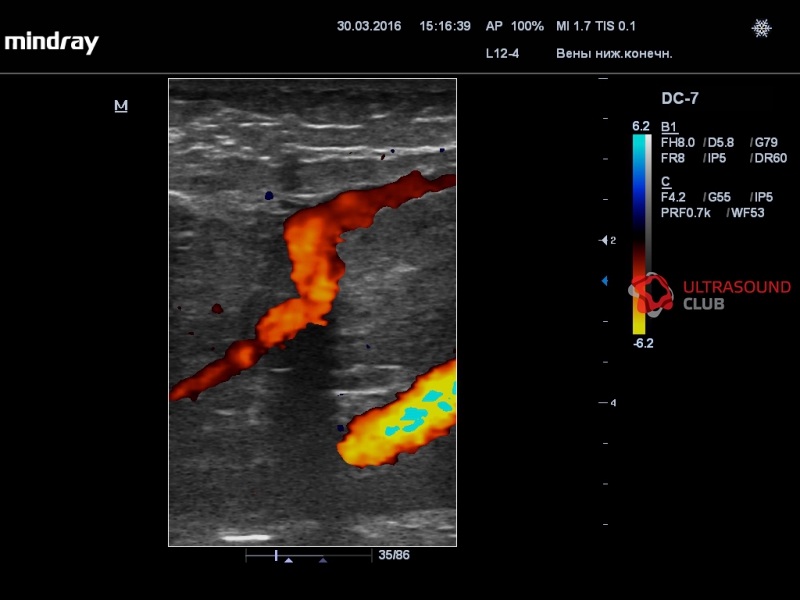This screenshot has width=800, height=600.
Task: Click the M orientation marker
Action: (121, 106)
